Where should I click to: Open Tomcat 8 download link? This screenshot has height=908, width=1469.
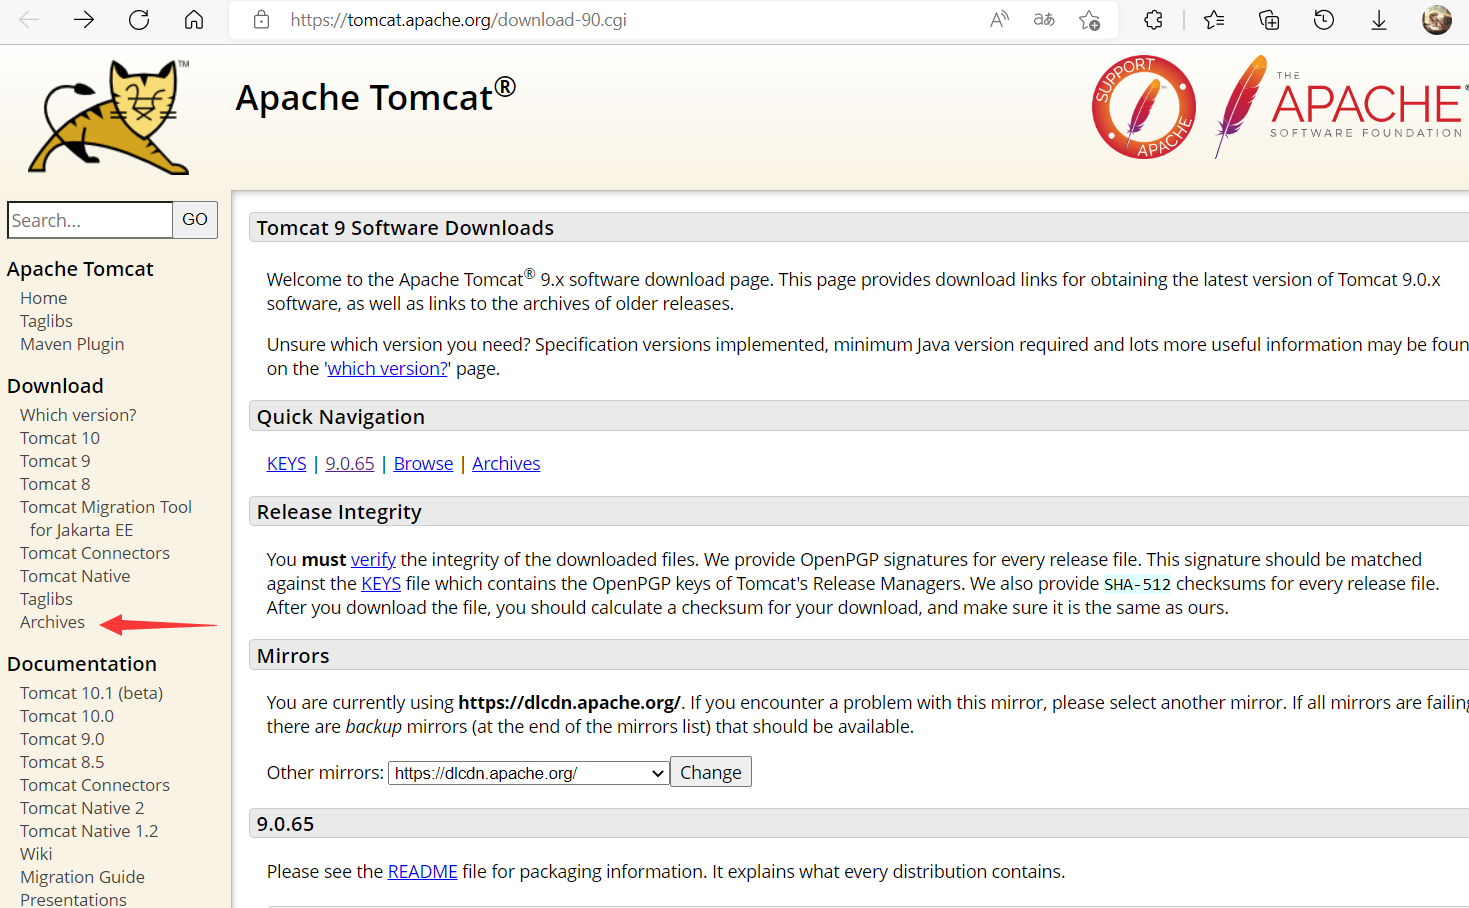tap(55, 484)
